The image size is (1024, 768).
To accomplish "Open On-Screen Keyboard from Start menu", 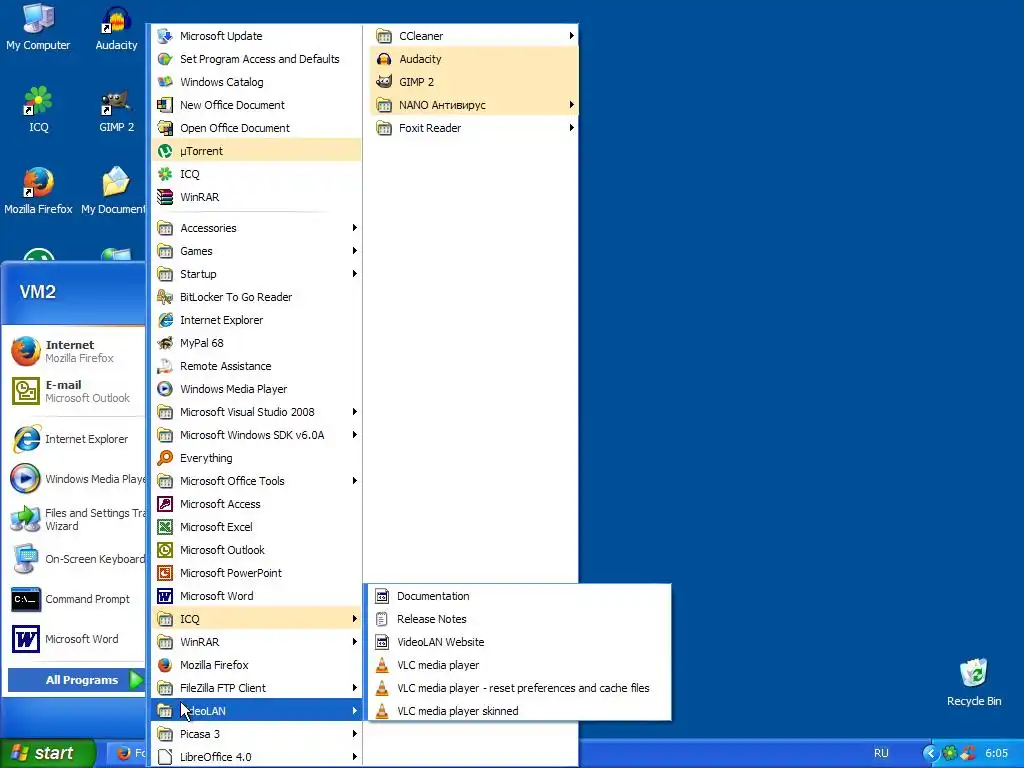I will tap(76, 559).
